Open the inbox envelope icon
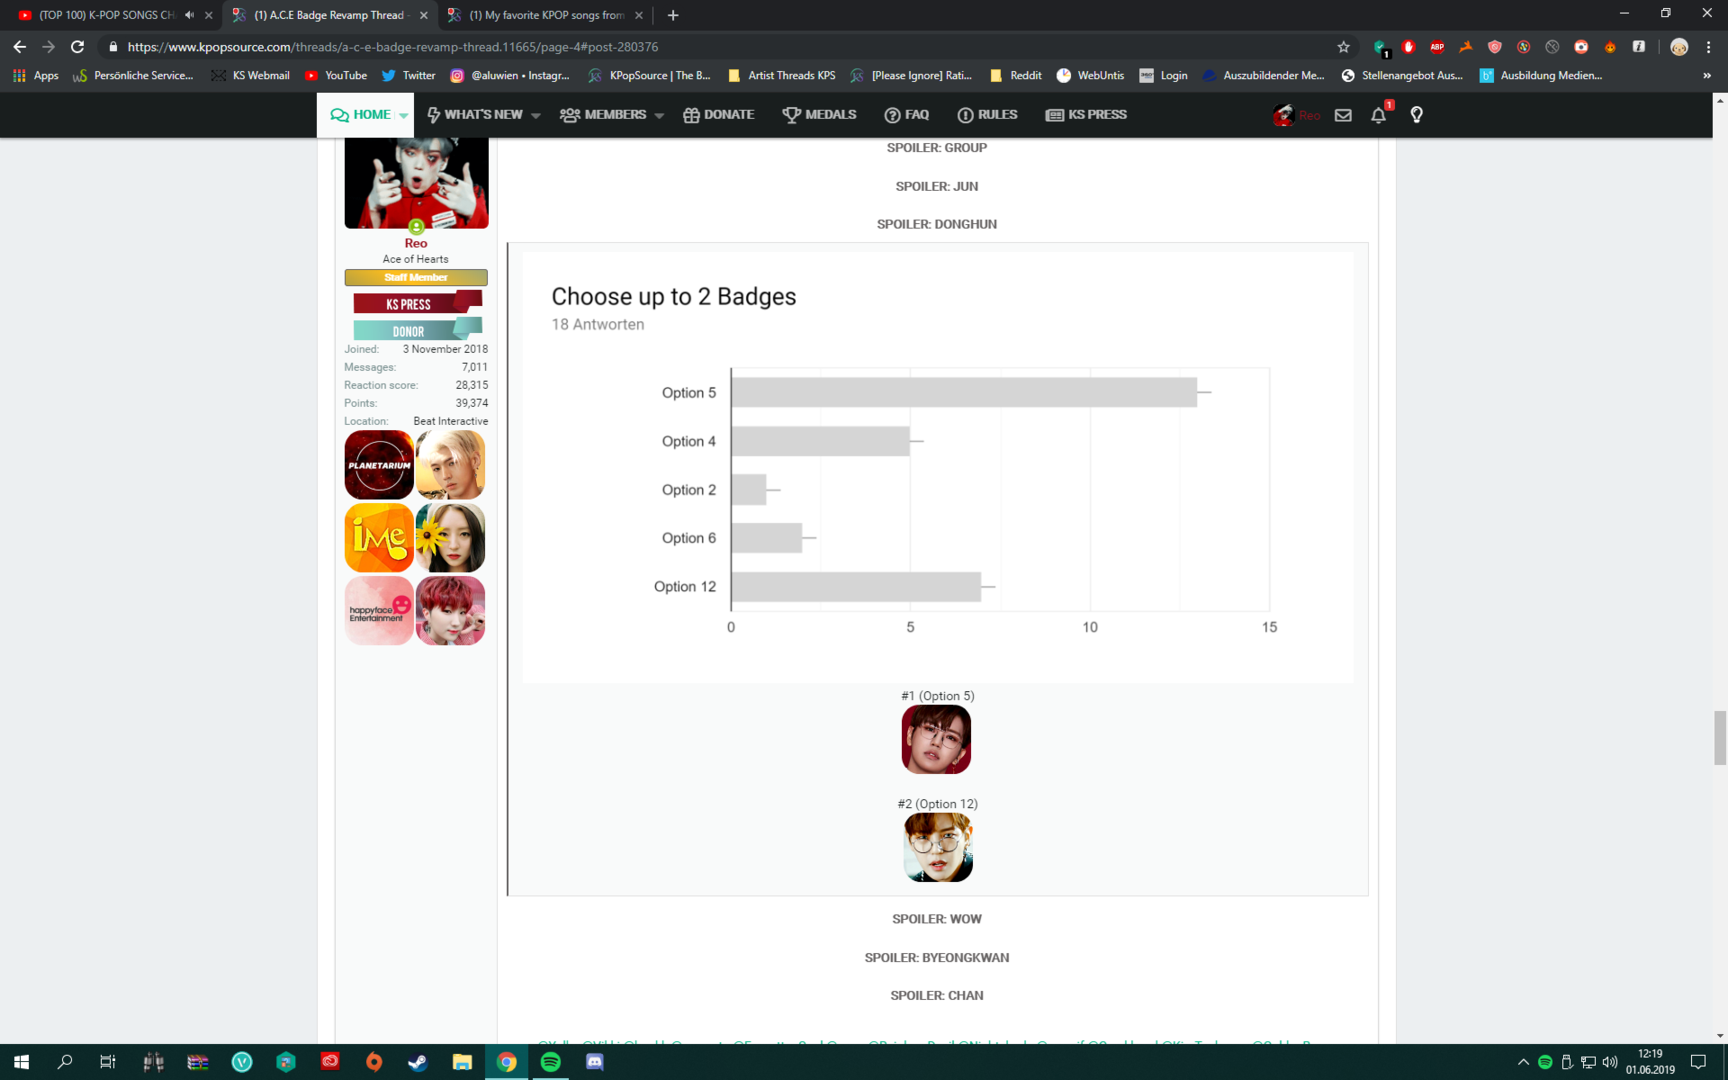This screenshot has width=1728, height=1080. pyautogui.click(x=1343, y=115)
